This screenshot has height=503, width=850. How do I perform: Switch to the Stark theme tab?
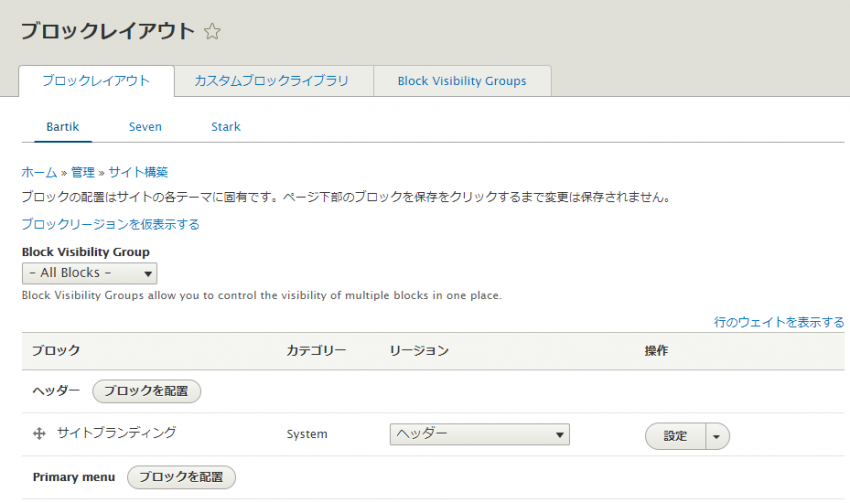coord(225,127)
